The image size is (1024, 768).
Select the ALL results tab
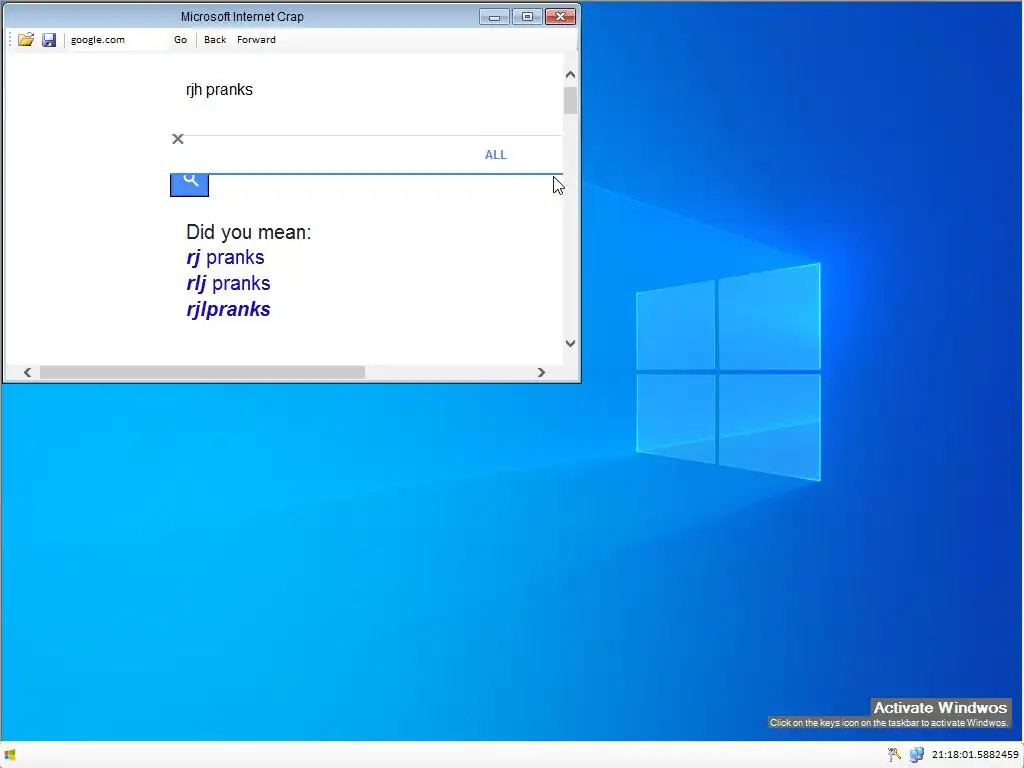[496, 155]
